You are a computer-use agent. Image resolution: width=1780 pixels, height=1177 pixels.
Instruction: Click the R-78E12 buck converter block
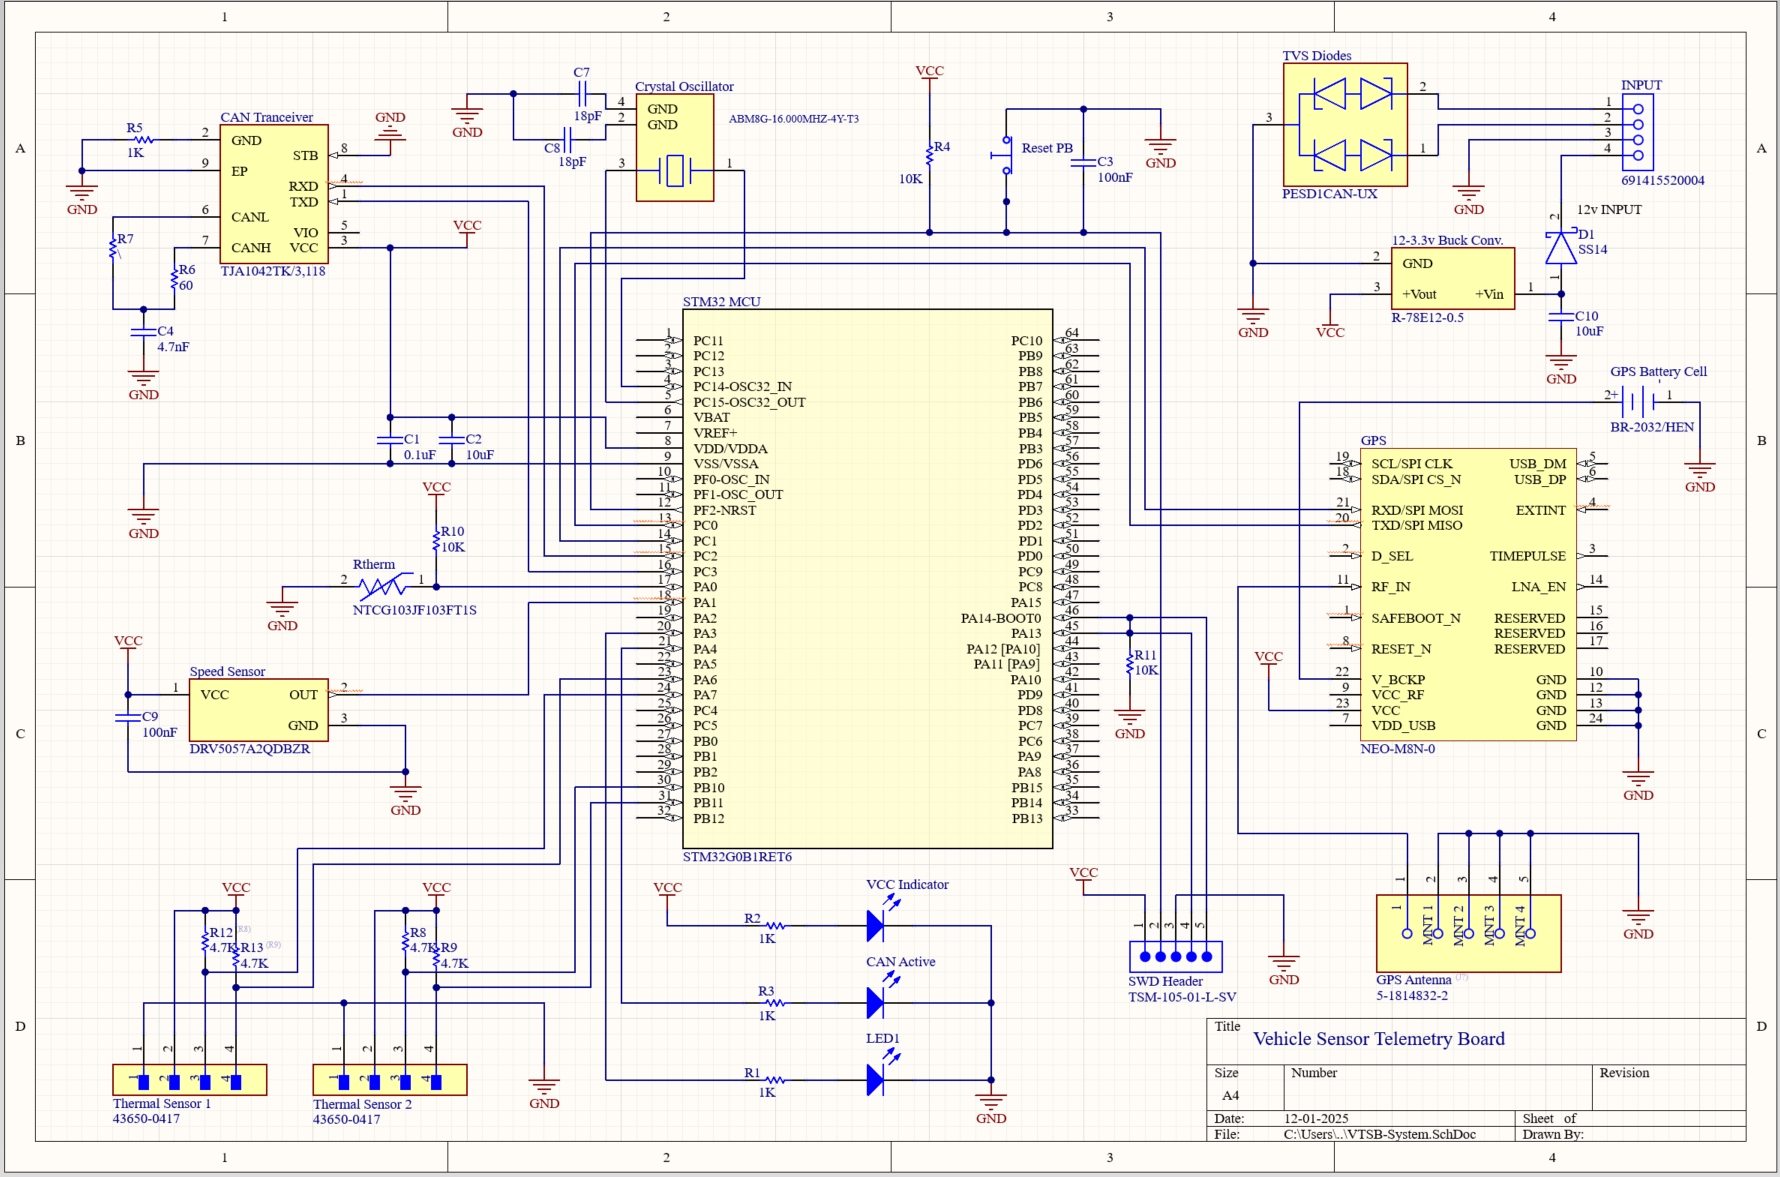tap(1452, 278)
